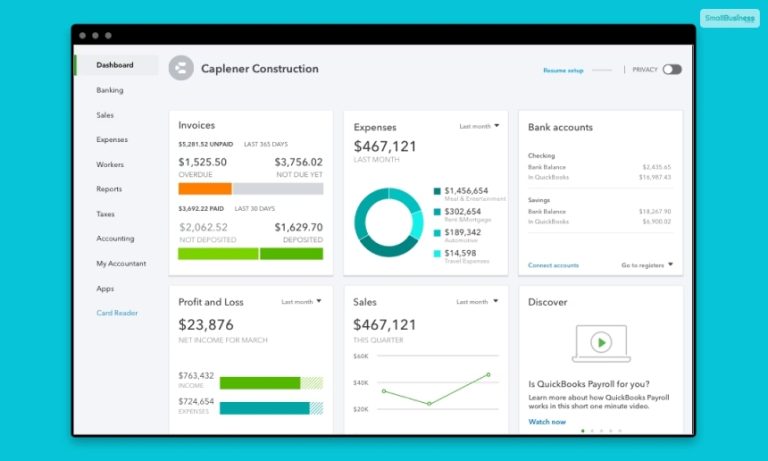The height and width of the screenshot is (461, 768).
Task: Click the green deposited invoices bar
Action: 292,253
